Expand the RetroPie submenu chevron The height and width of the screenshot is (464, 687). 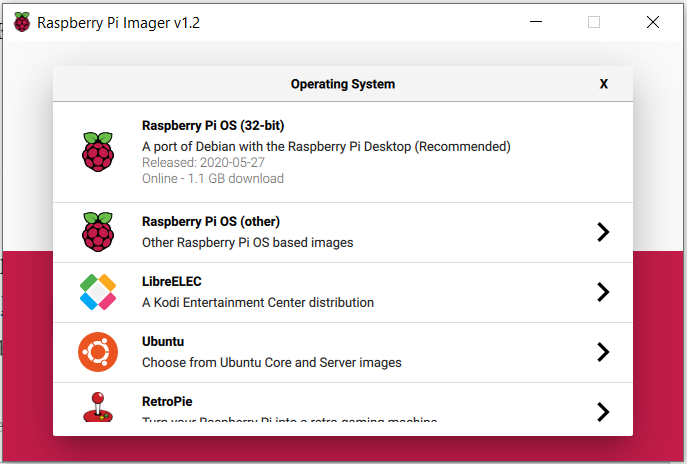603,411
